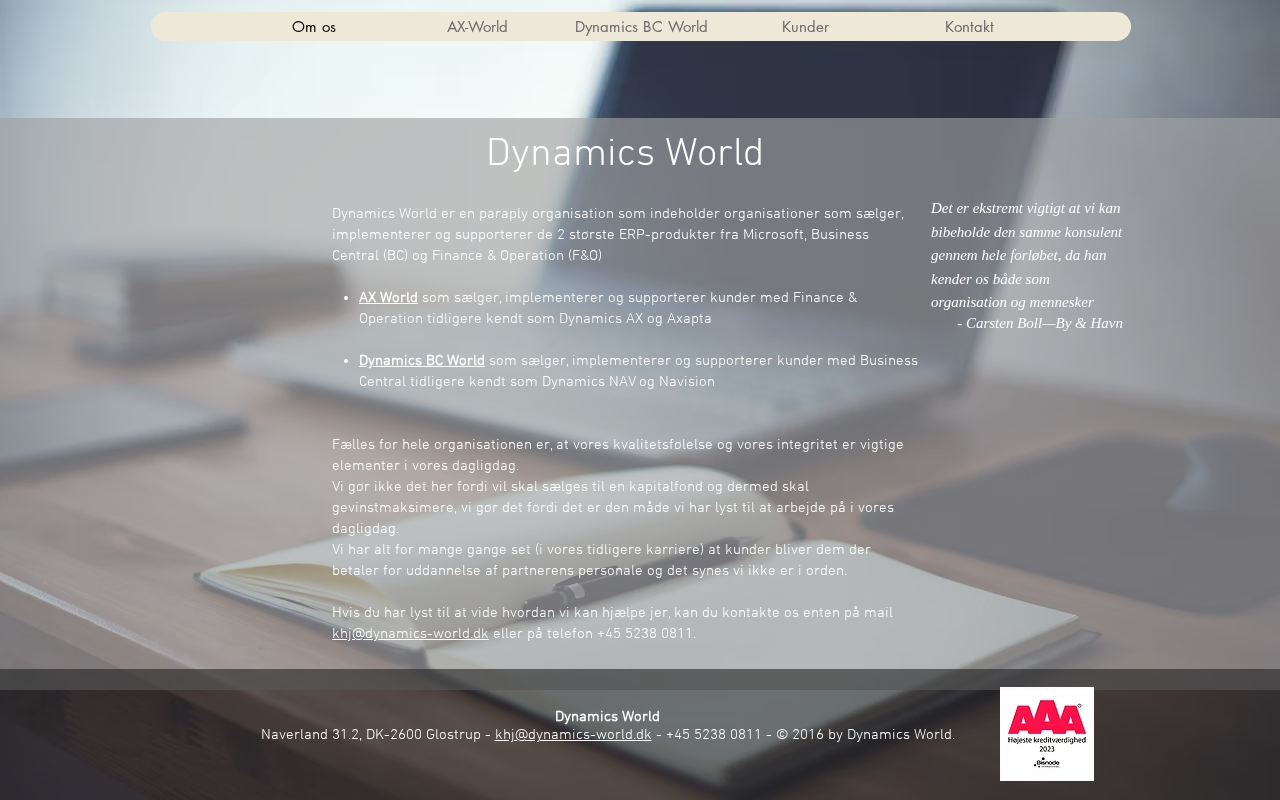Click the Carsten Boll attribution line

click(1039, 323)
